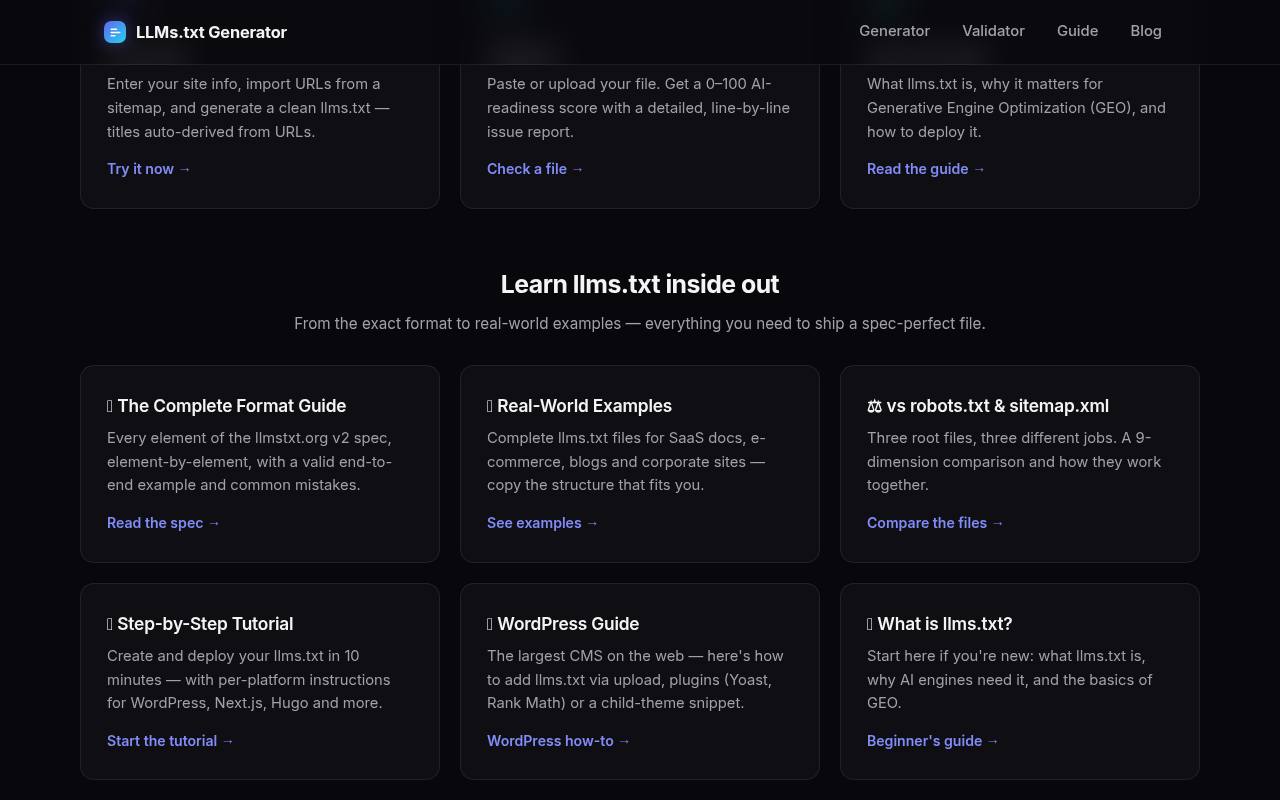Click the description mentioning the llmstxt.org v2 spec
Viewport: 1280px width, 800px height.
(249, 461)
